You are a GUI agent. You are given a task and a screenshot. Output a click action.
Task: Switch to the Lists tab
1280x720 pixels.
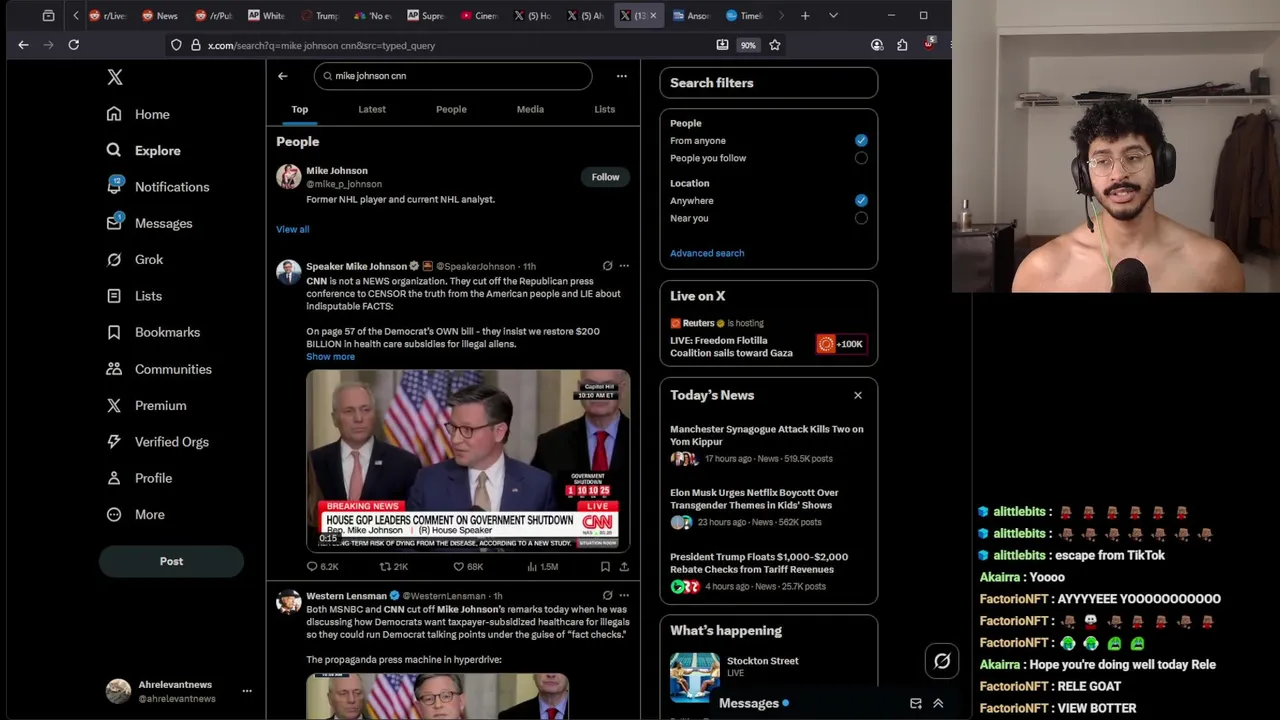604,109
